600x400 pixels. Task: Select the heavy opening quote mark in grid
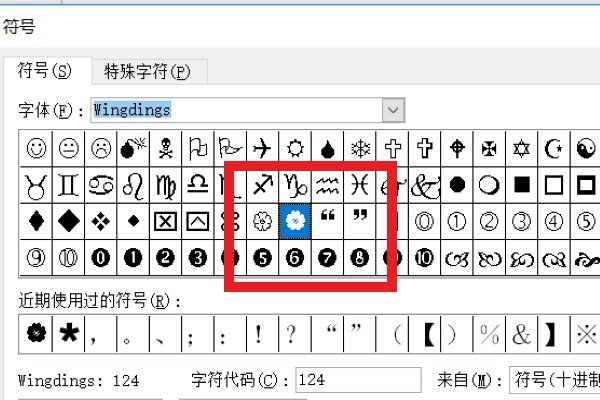[x=327, y=221]
